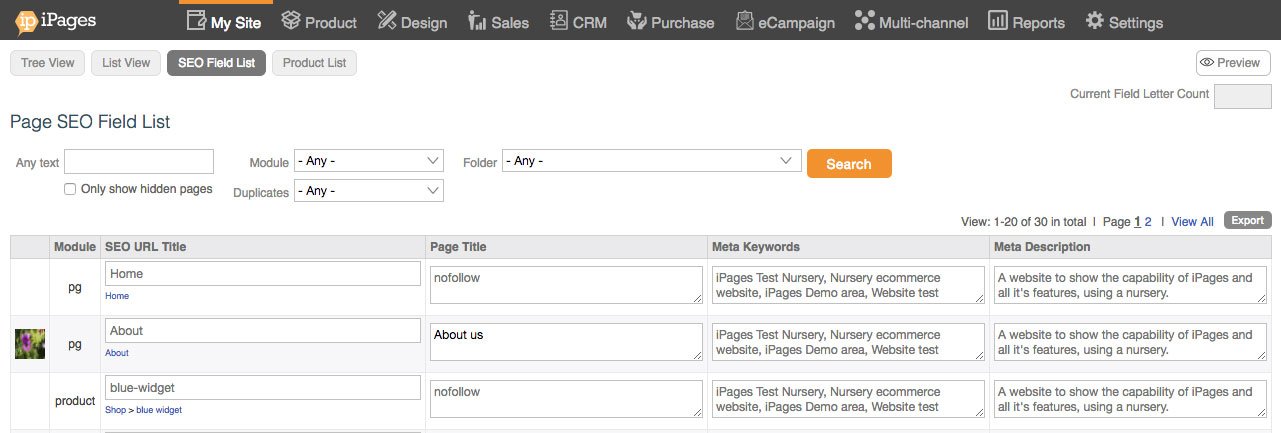Screen dimensions: 1281x433
Task: Expand the Folder dropdown
Action: [651, 161]
